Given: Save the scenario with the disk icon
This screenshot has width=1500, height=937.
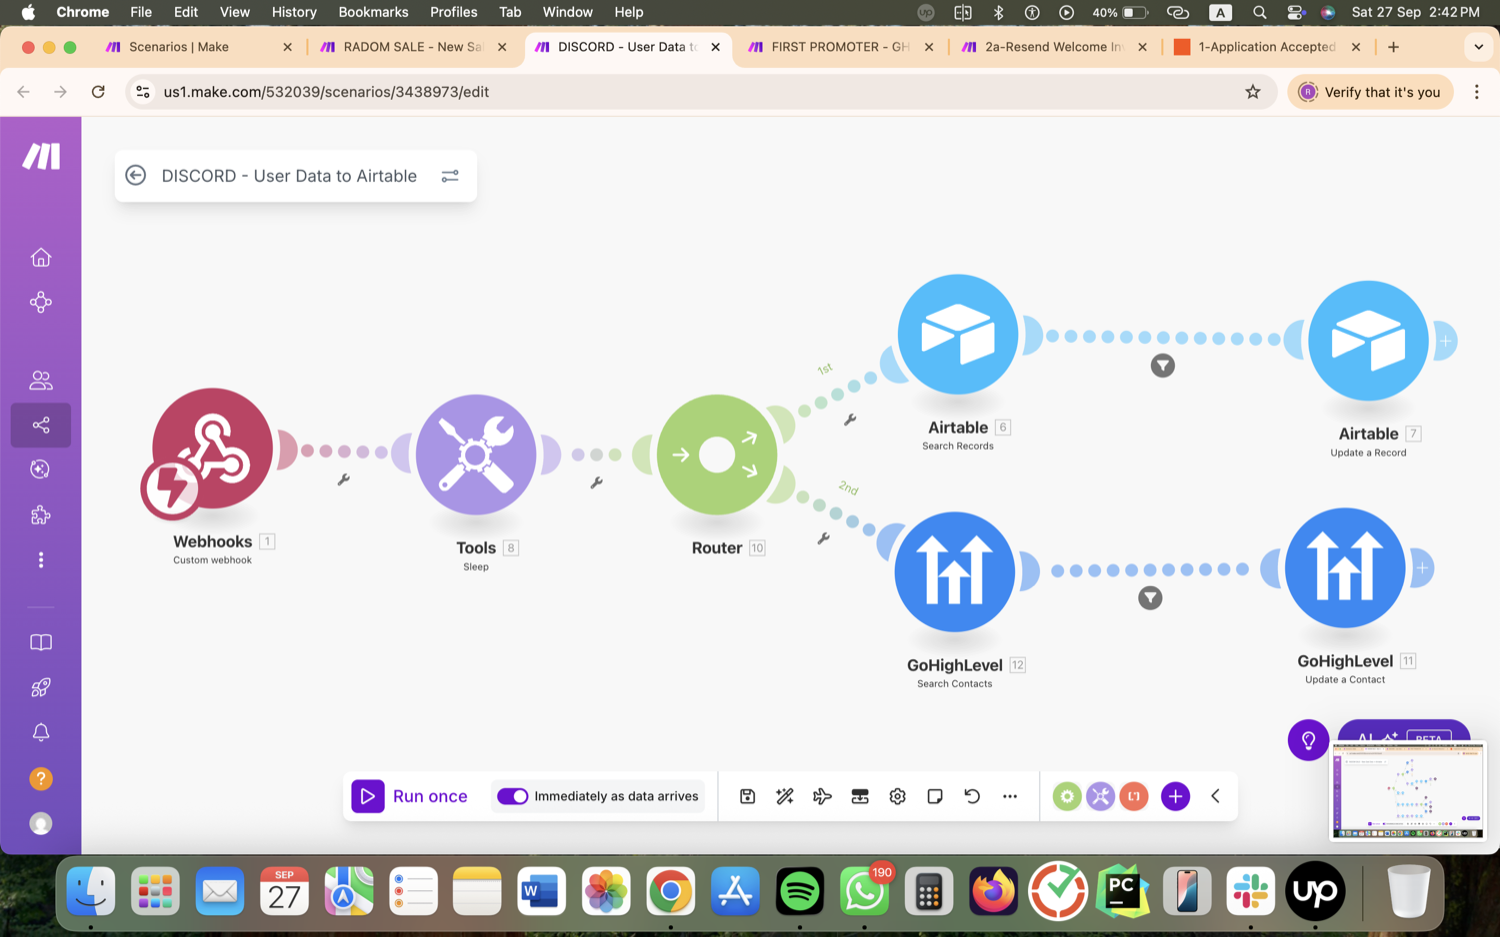Looking at the screenshot, I should click(x=747, y=796).
